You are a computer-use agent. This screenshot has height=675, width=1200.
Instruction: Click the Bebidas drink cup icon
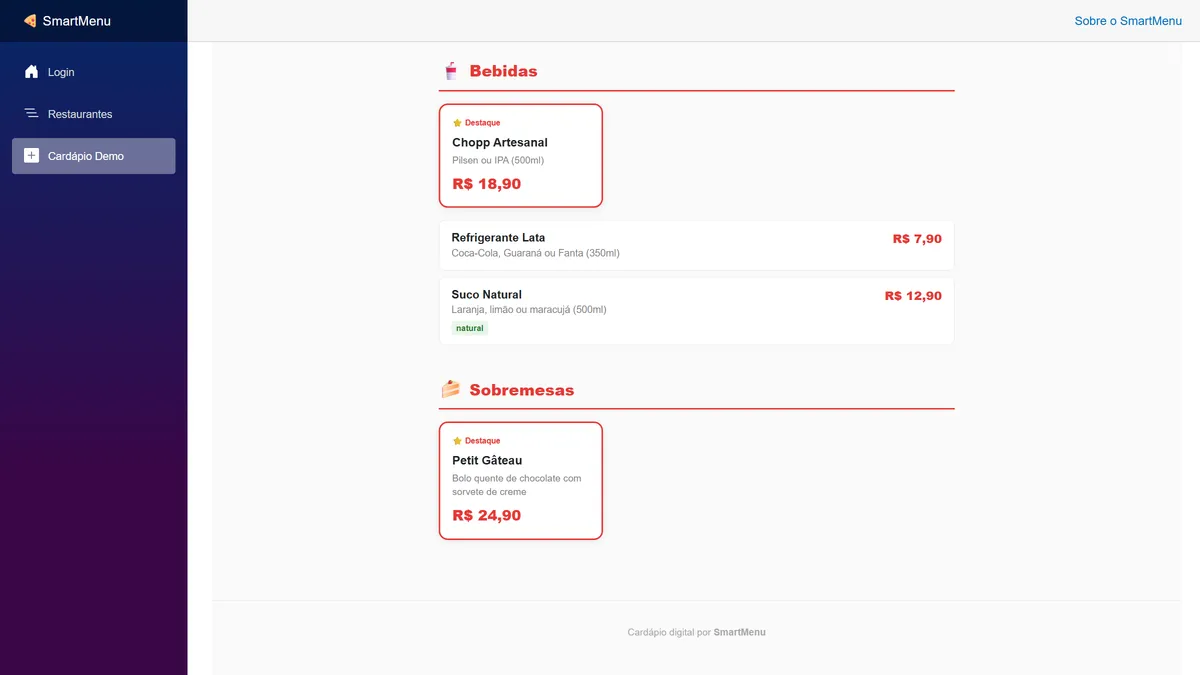[x=451, y=71]
